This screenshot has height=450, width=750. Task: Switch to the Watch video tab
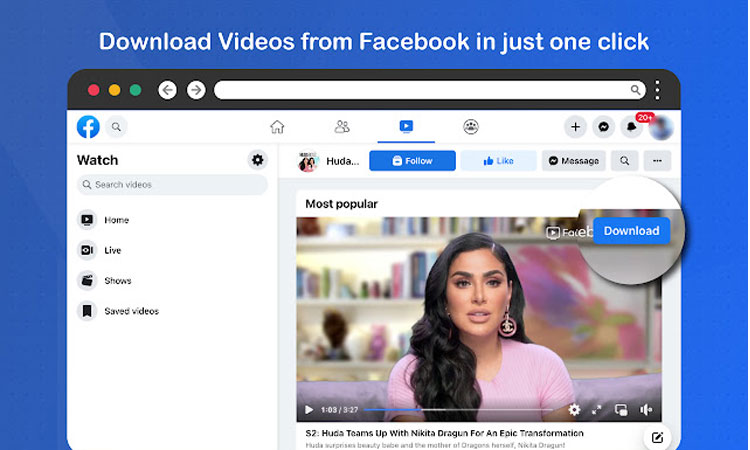point(406,127)
